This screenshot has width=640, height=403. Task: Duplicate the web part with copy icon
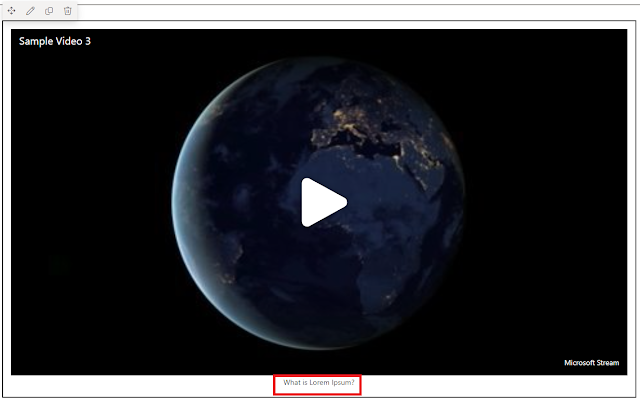pos(49,11)
